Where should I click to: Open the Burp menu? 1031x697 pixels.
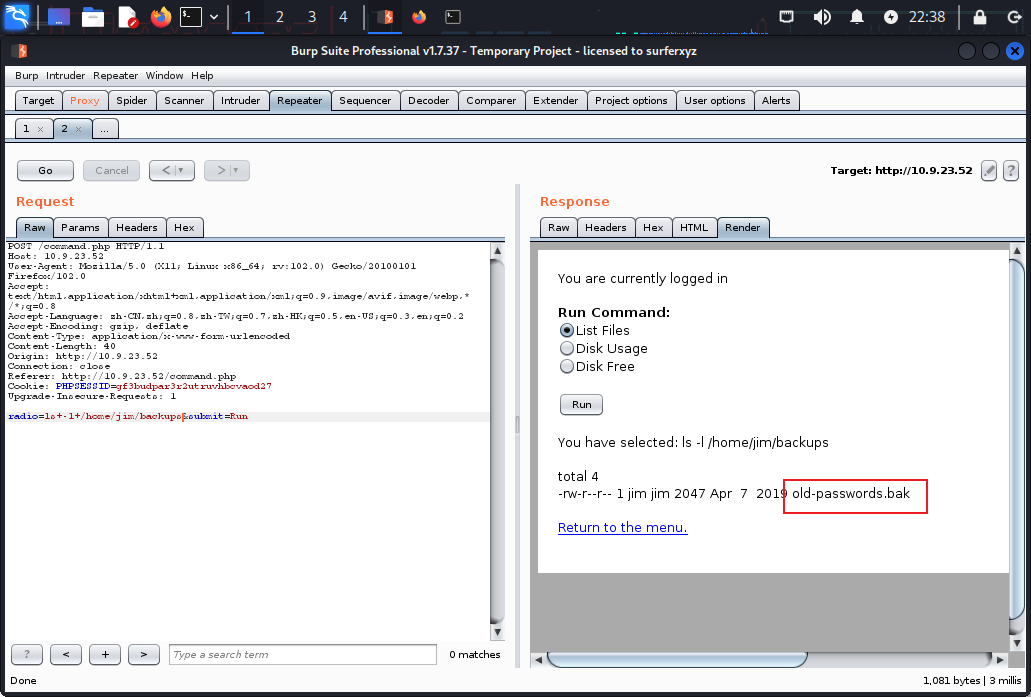pyautogui.click(x=27, y=76)
